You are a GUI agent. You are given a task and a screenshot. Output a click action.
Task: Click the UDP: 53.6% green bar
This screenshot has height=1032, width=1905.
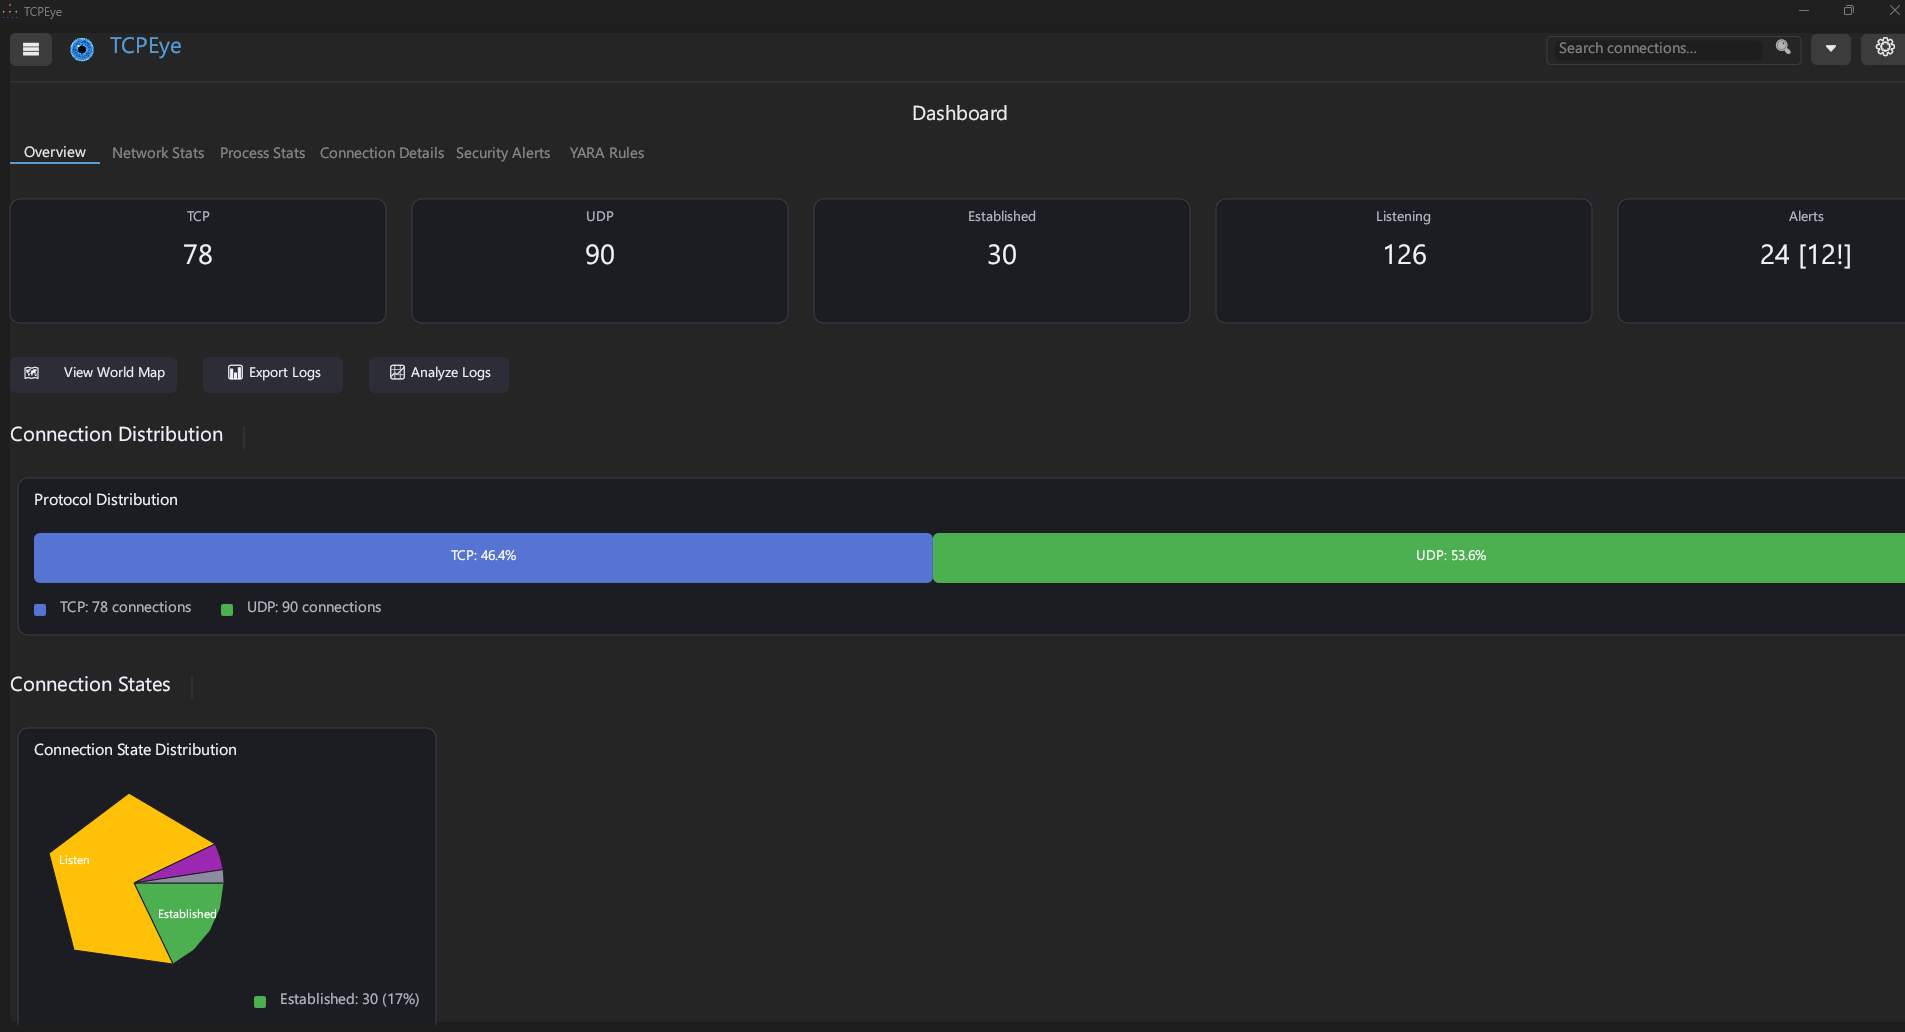[x=1419, y=558]
